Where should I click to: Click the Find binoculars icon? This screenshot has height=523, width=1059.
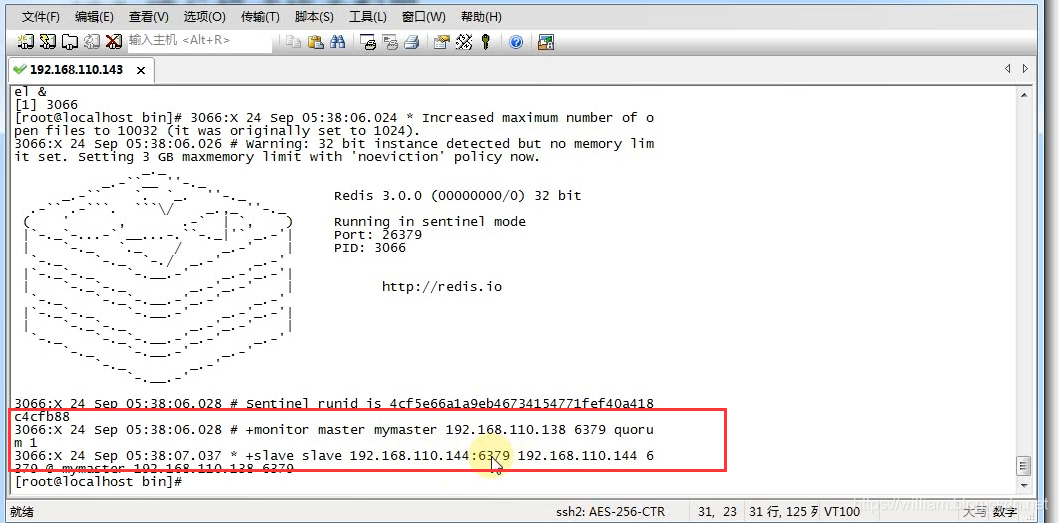pos(338,42)
